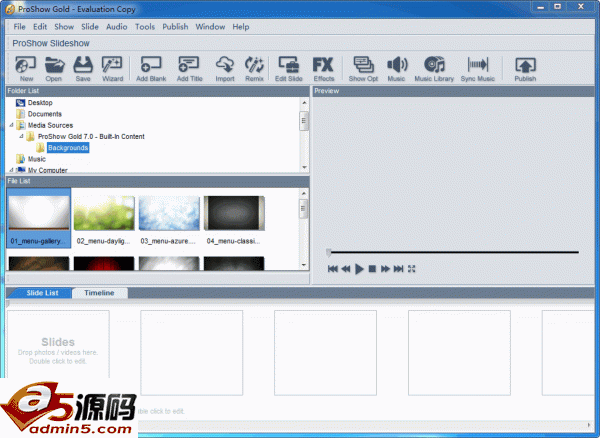Click File List scroll up arrow
Viewport: 600px width, 438px height.
click(304, 194)
